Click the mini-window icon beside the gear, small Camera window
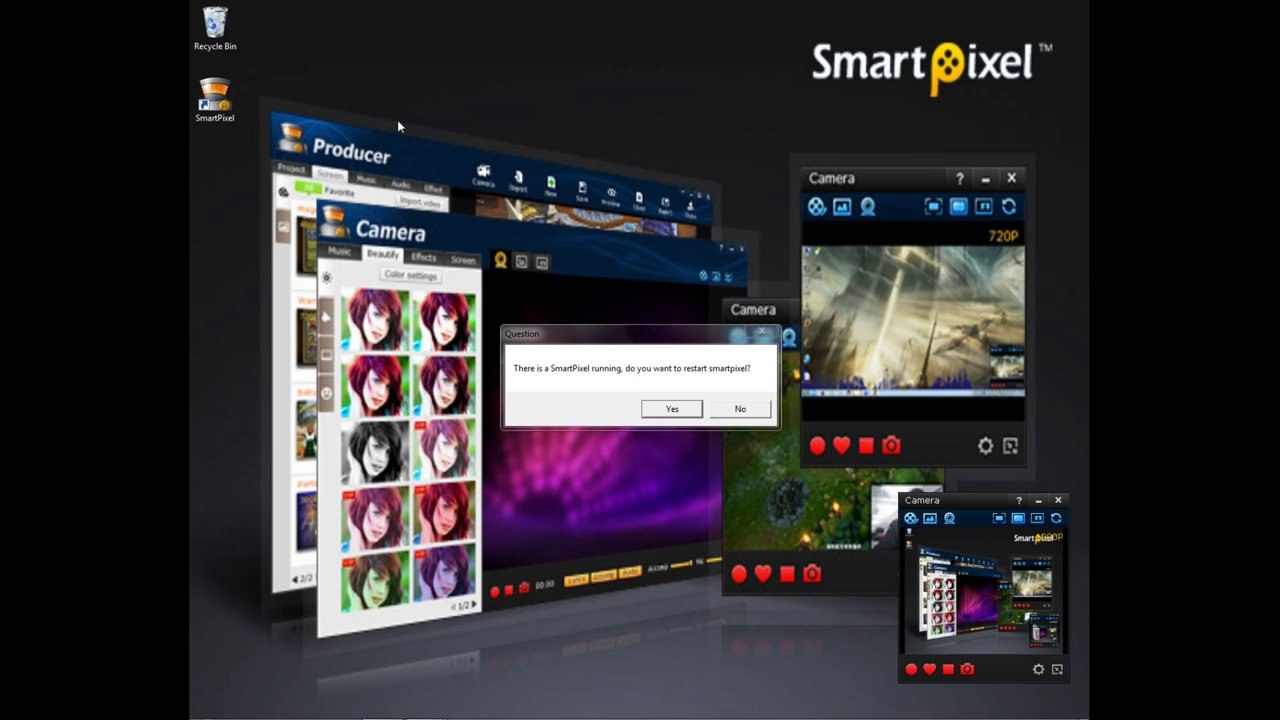 pos(1057,669)
